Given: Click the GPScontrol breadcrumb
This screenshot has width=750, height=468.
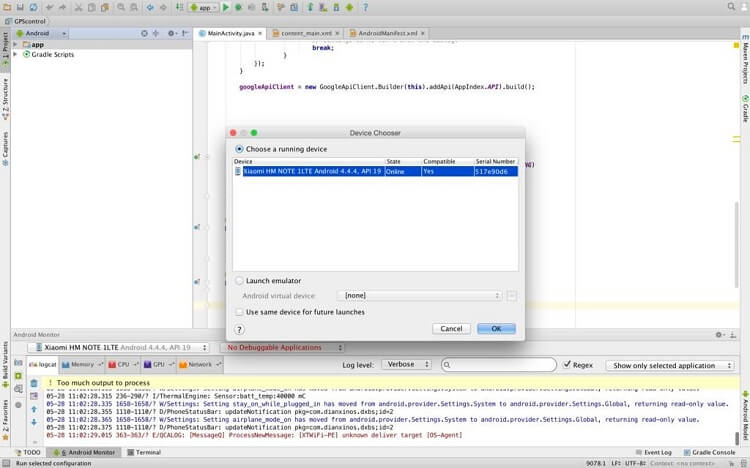Looking at the screenshot, I should tap(25, 21).
